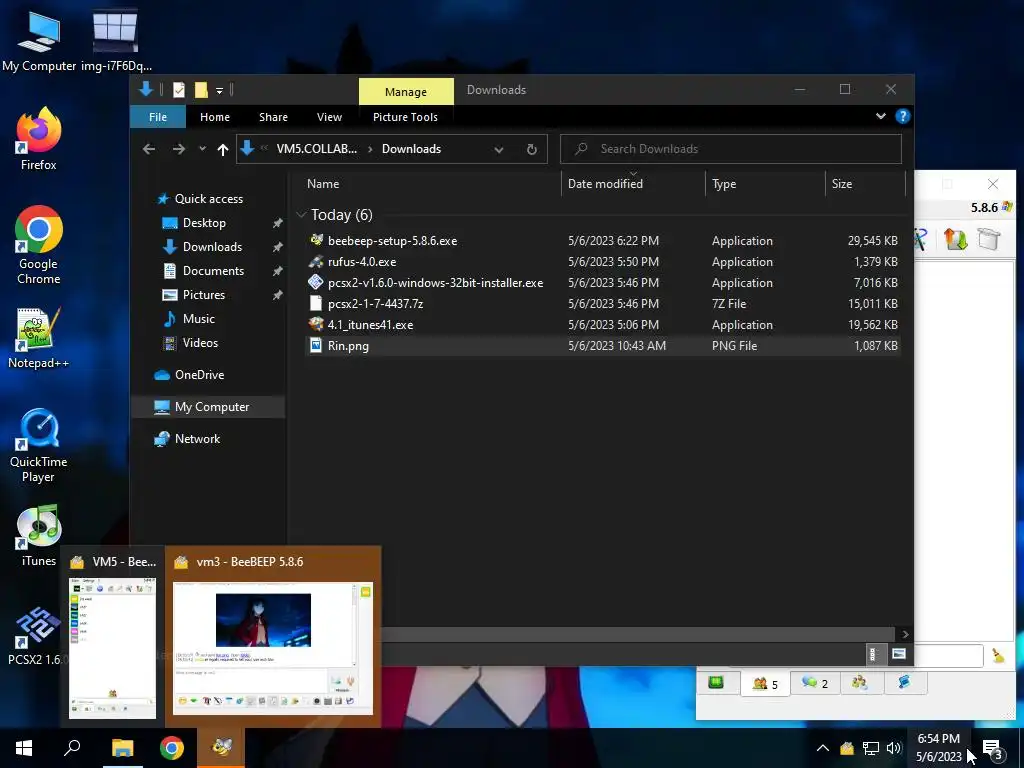Screen dimensions: 1024x768
Task: Open the BeeBEEP file sharing tab icon
Action: (904, 682)
